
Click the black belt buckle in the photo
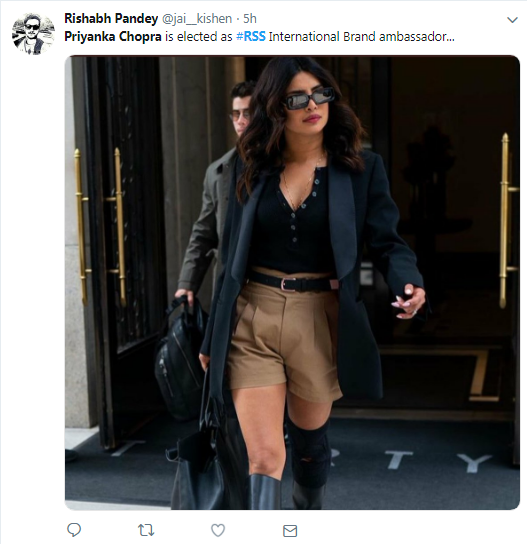287,283
